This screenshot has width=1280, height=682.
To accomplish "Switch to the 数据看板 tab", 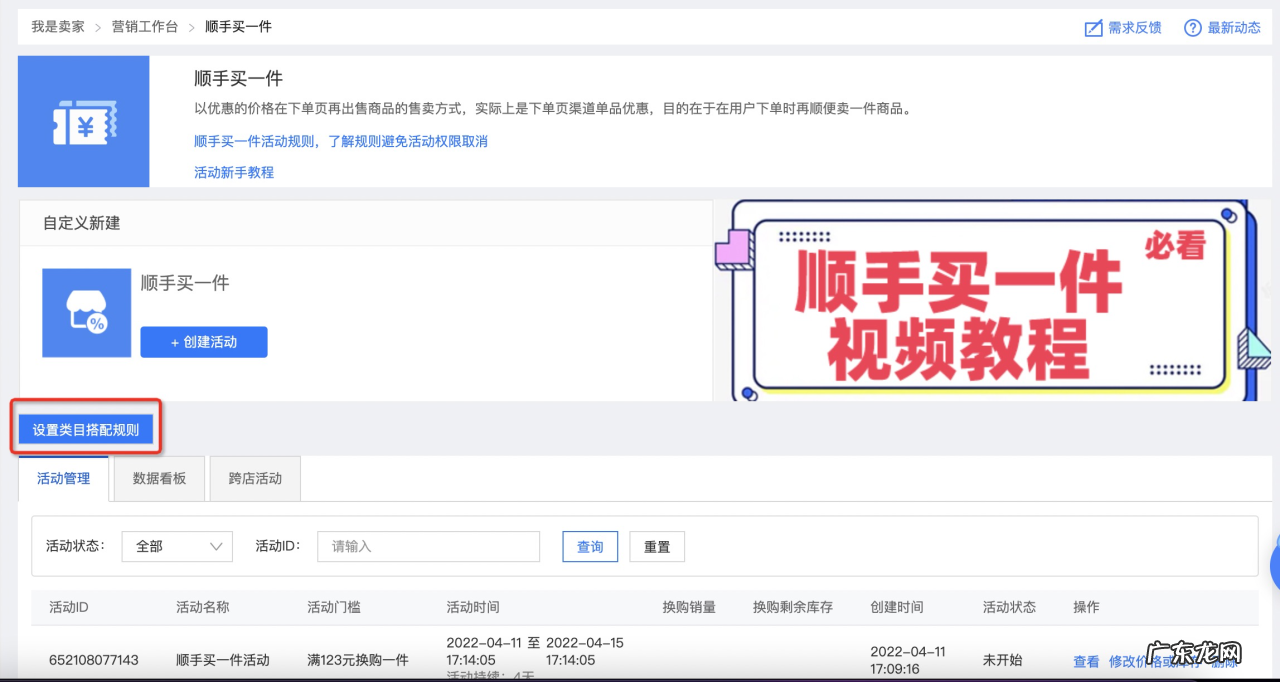I will click(x=158, y=478).
